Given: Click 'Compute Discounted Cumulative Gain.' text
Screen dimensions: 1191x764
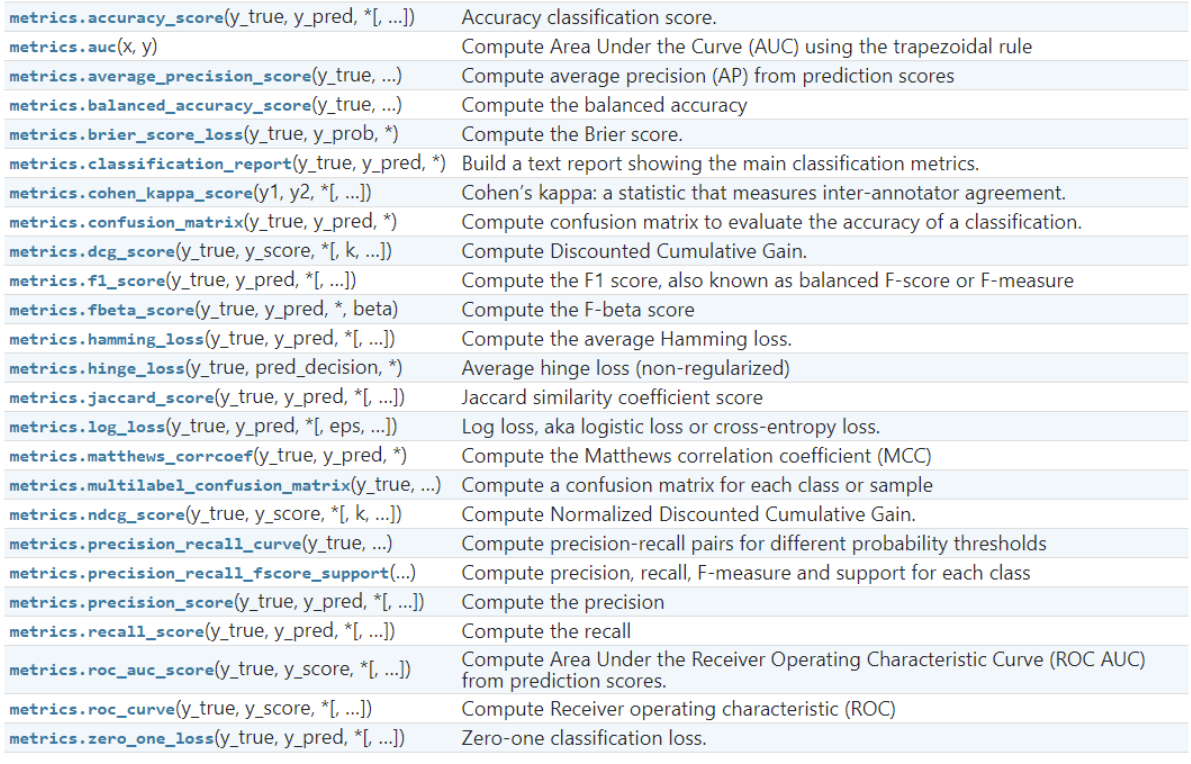Looking at the screenshot, I should [x=634, y=251].
